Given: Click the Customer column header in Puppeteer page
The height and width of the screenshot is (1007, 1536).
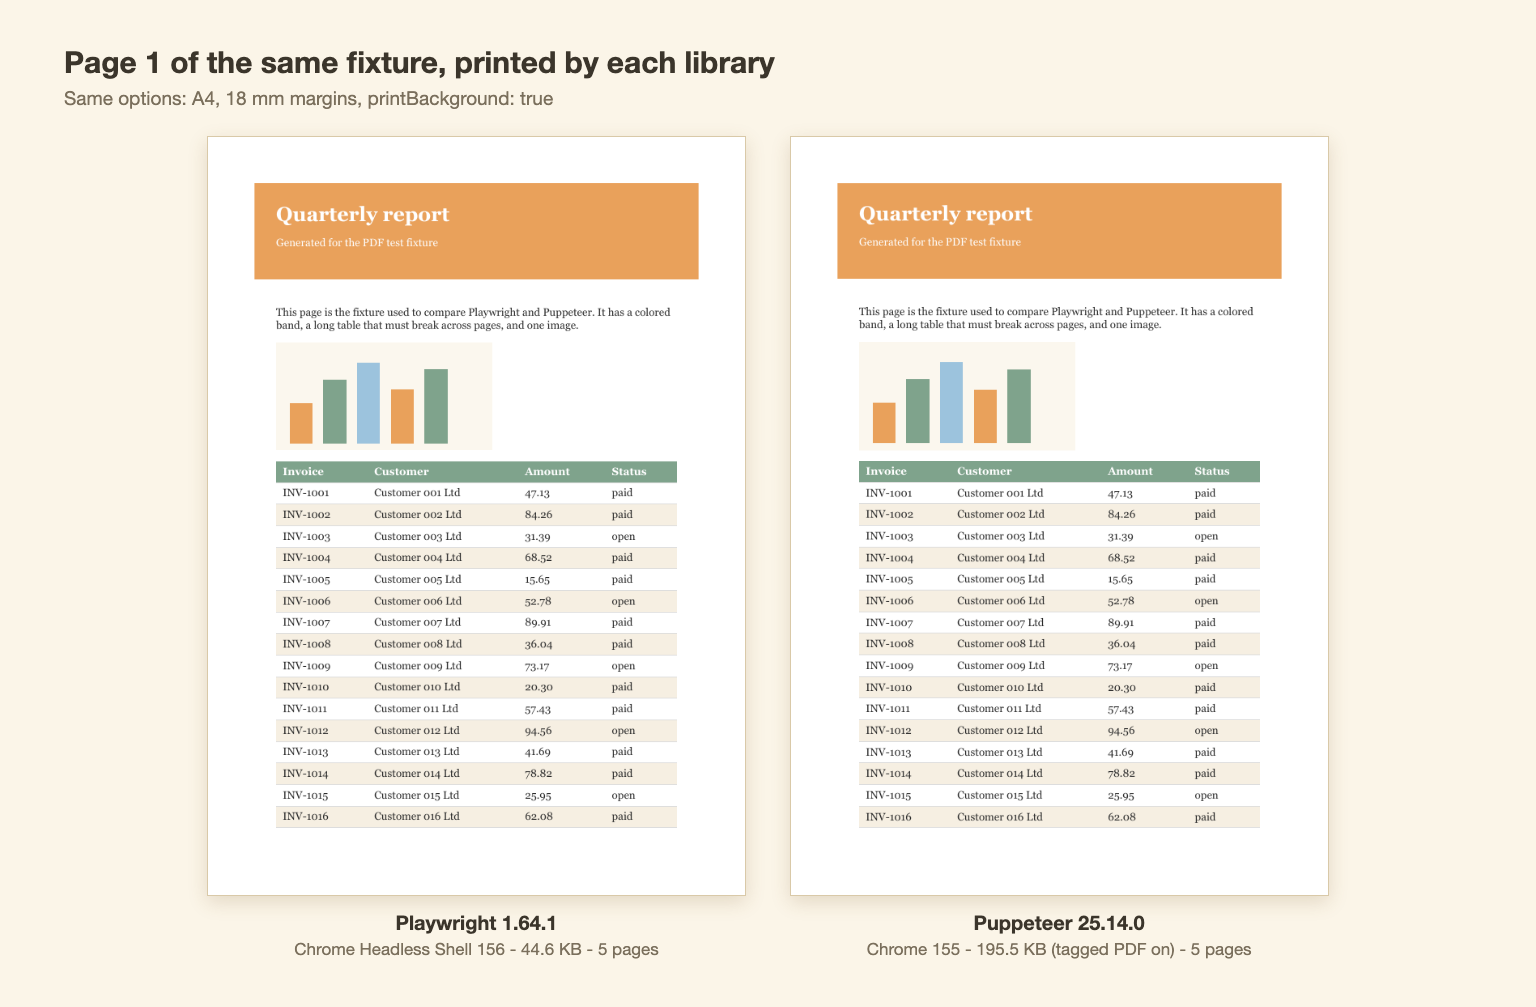Looking at the screenshot, I should pyautogui.click(x=984, y=471).
